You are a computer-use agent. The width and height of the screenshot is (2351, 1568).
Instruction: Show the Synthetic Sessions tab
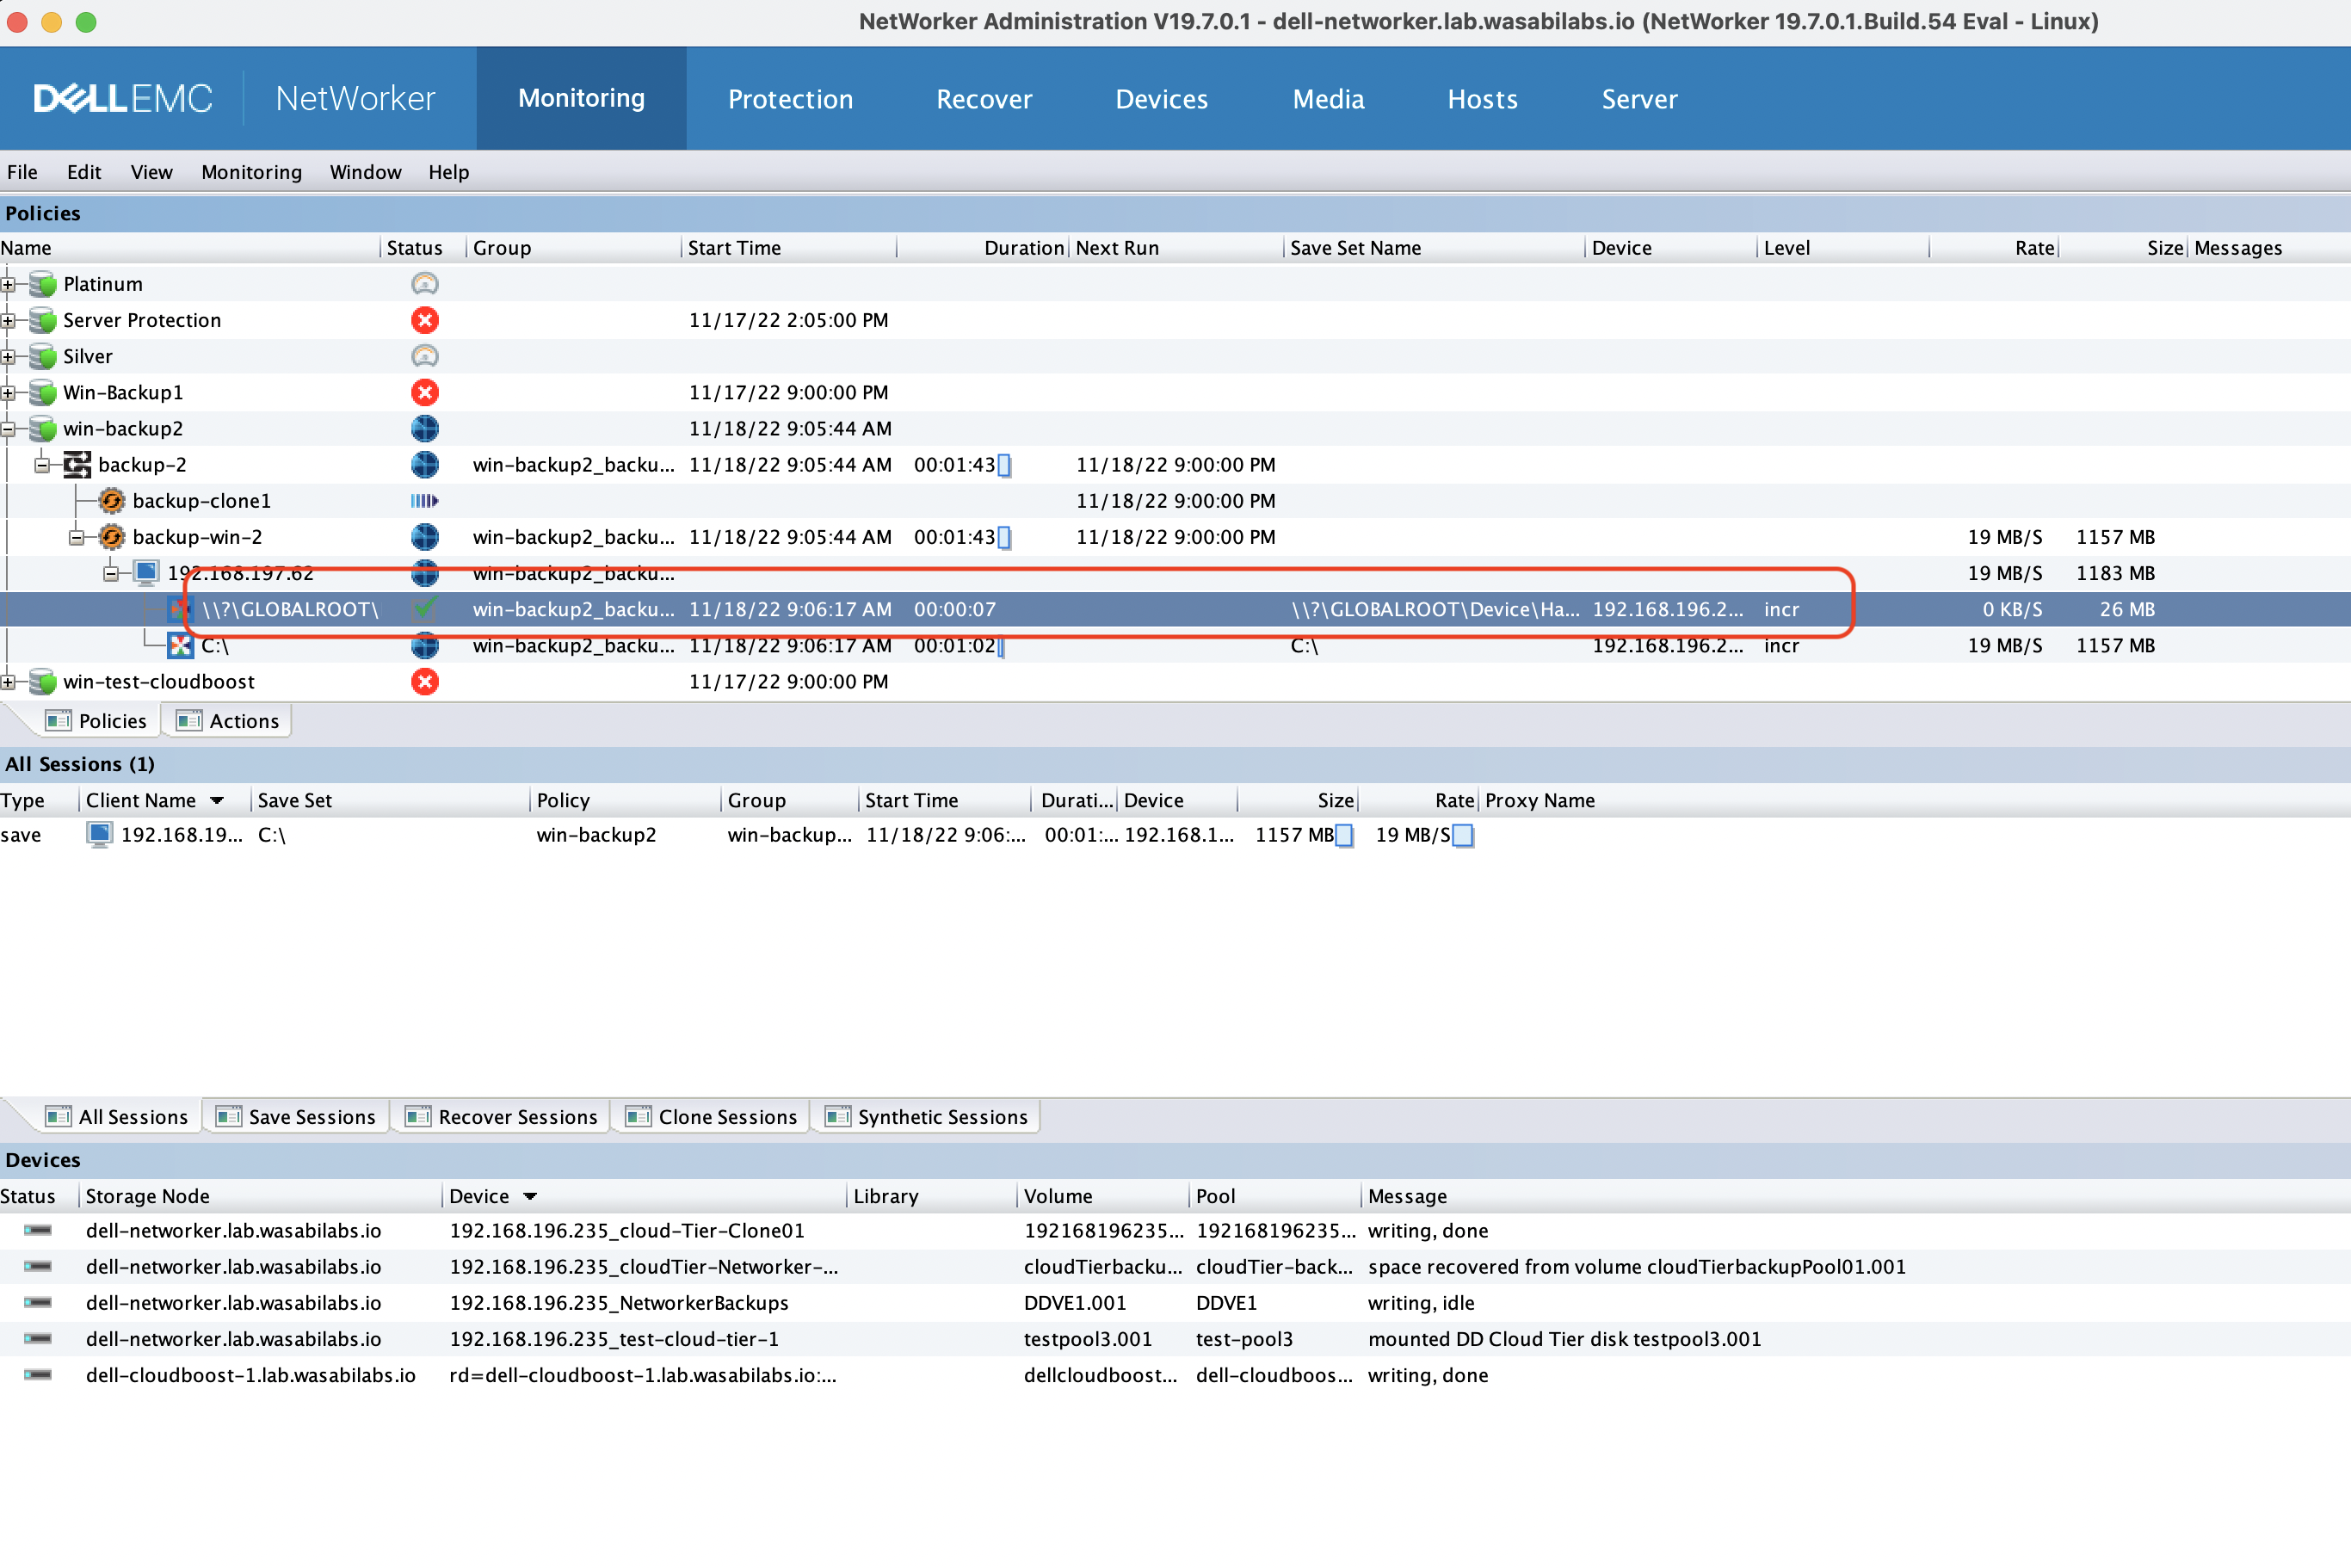point(927,1117)
